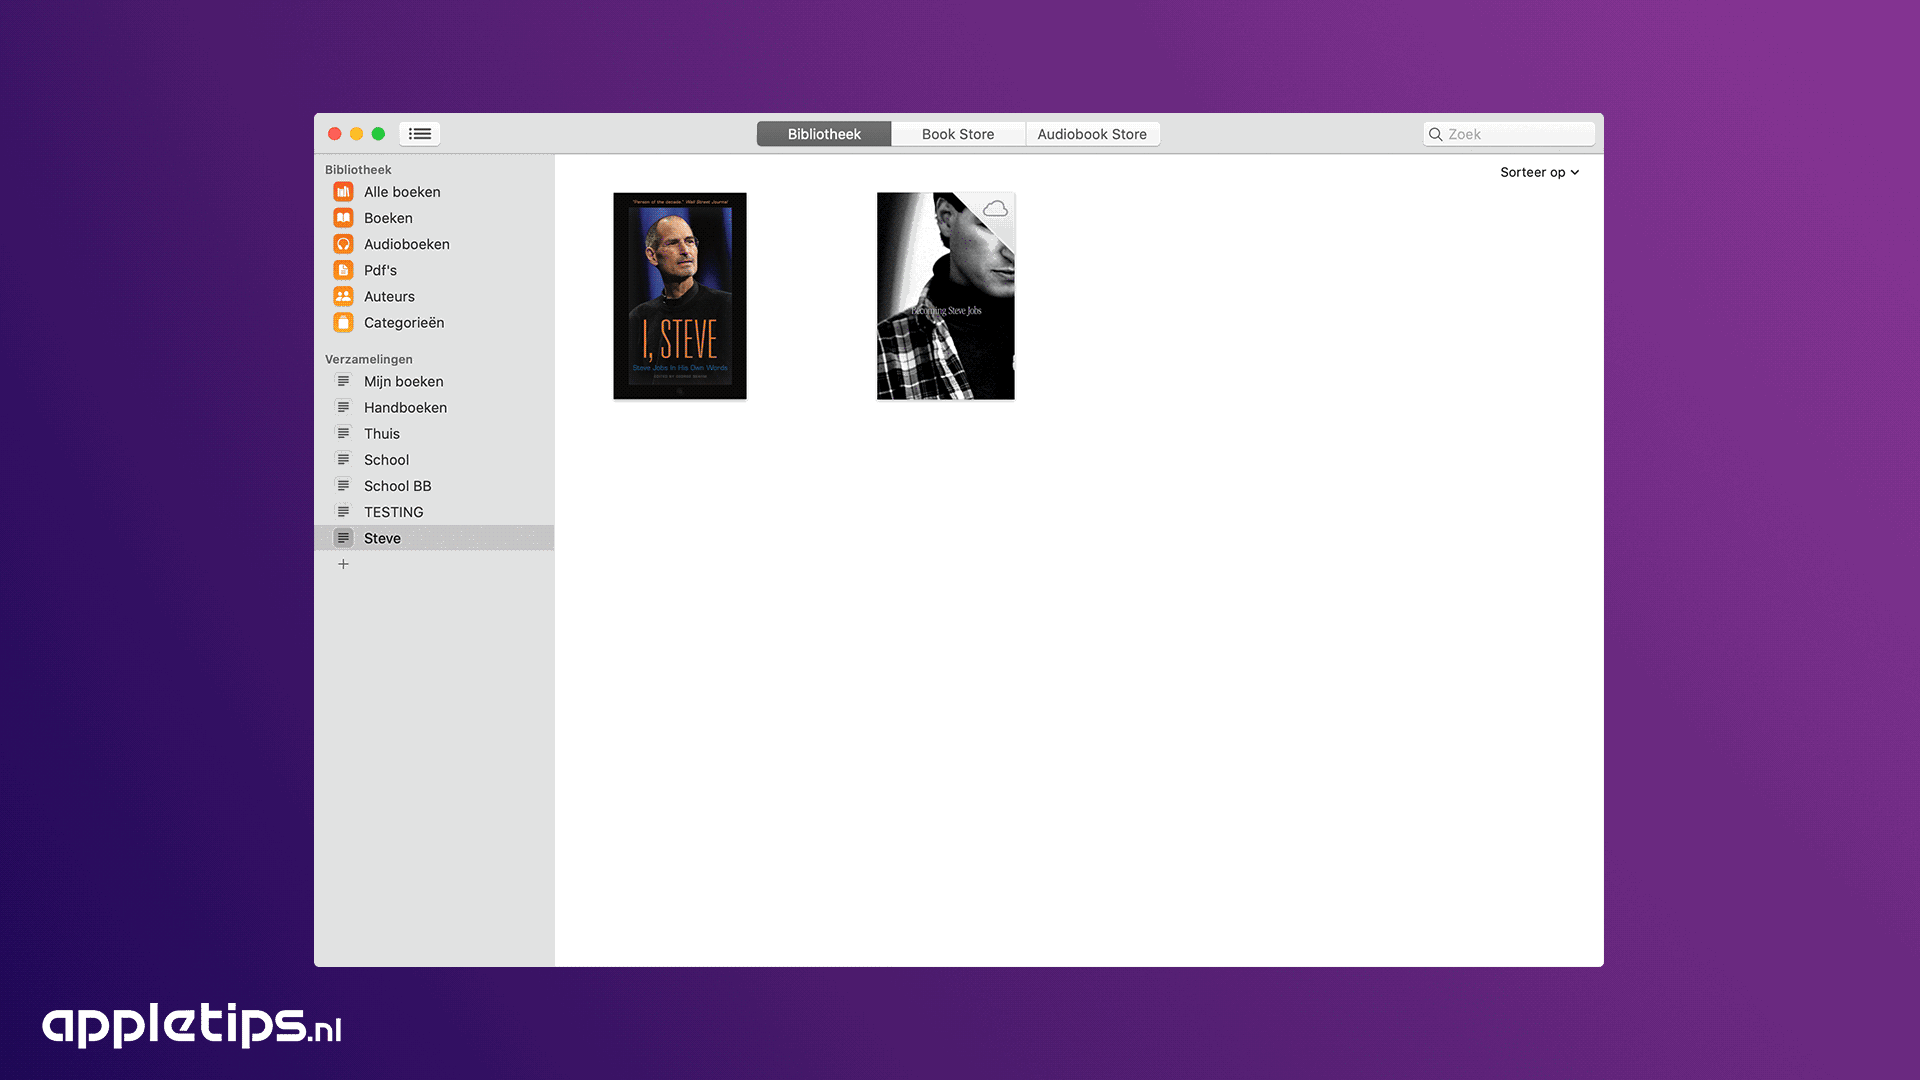Click the Boeken open-book icon

click(x=343, y=218)
